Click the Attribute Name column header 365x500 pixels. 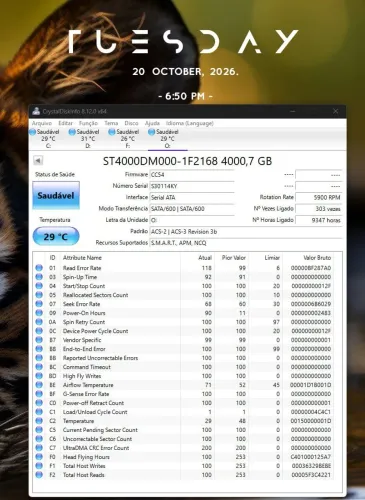pyautogui.click(x=82, y=258)
